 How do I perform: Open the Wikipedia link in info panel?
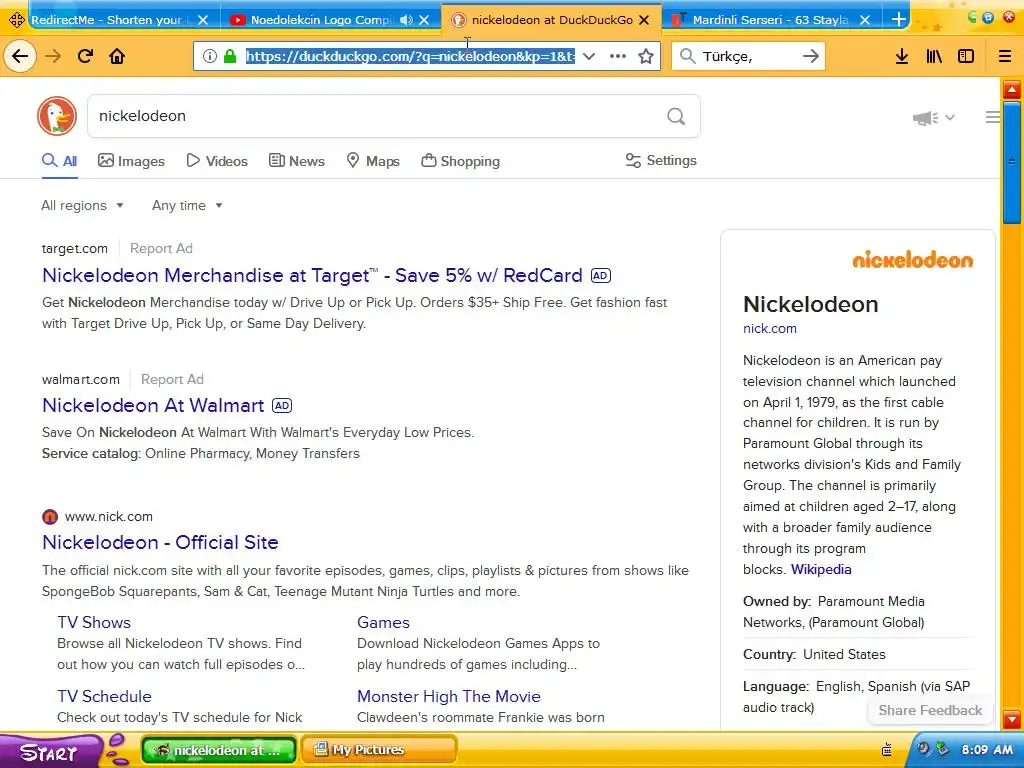821,569
